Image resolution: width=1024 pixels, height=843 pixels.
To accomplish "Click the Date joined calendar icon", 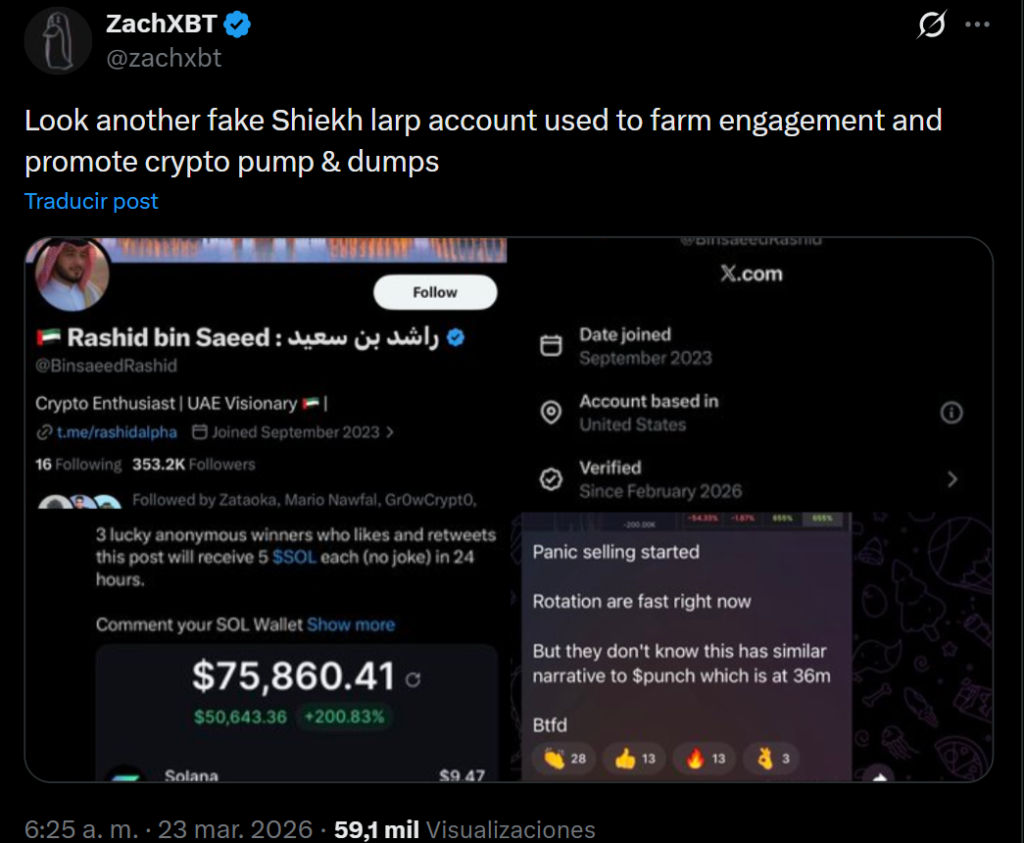I will point(551,344).
